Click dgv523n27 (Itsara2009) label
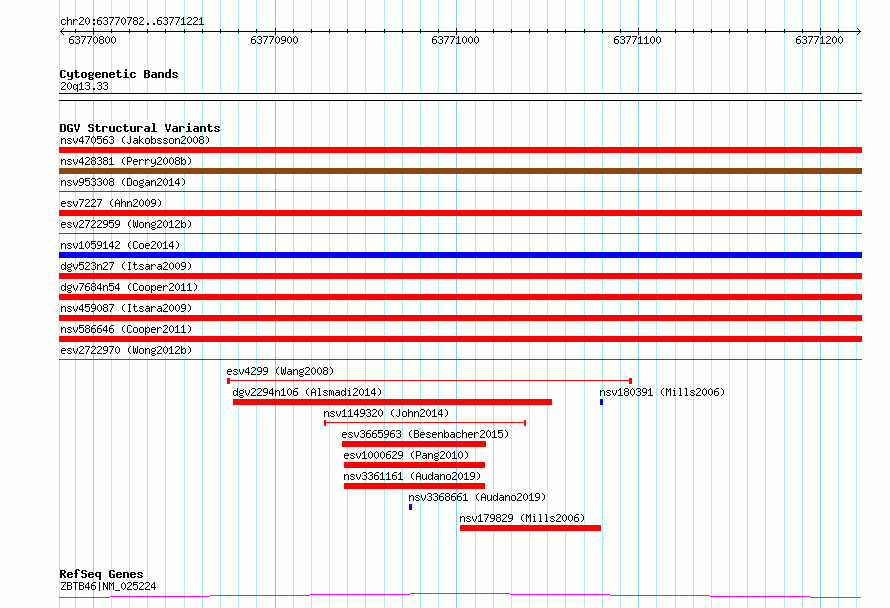 click(x=126, y=266)
